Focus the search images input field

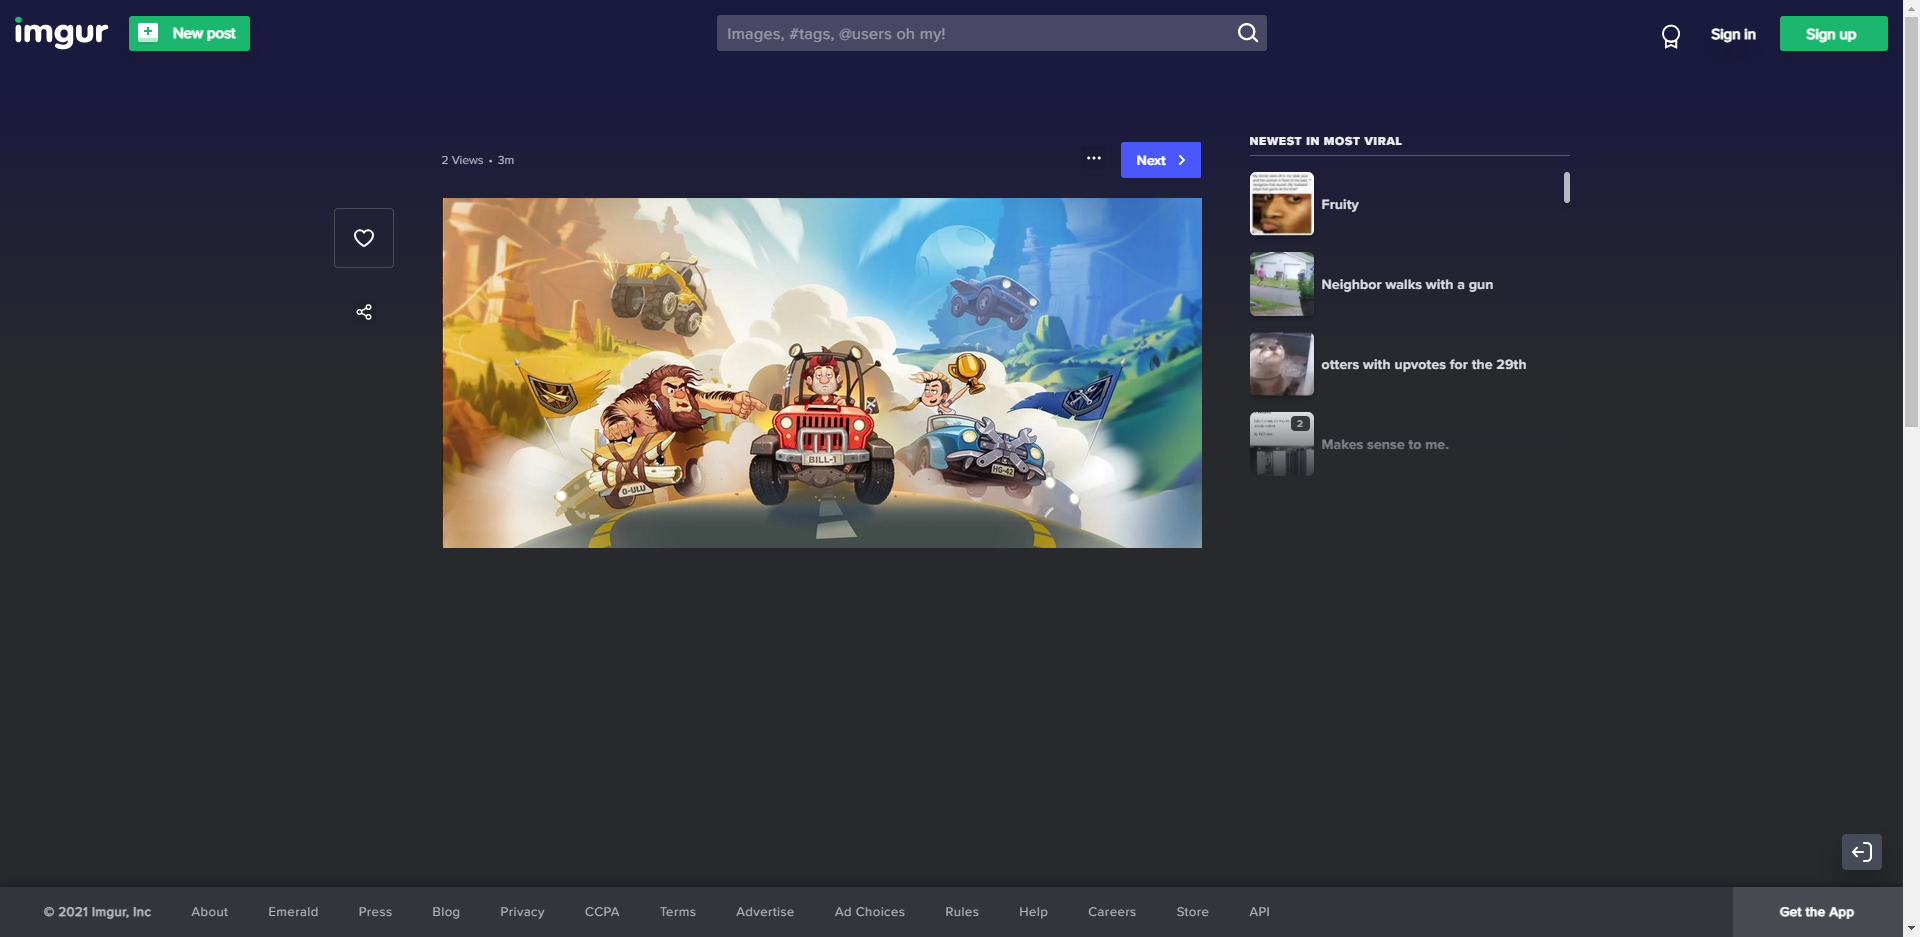click(975, 33)
